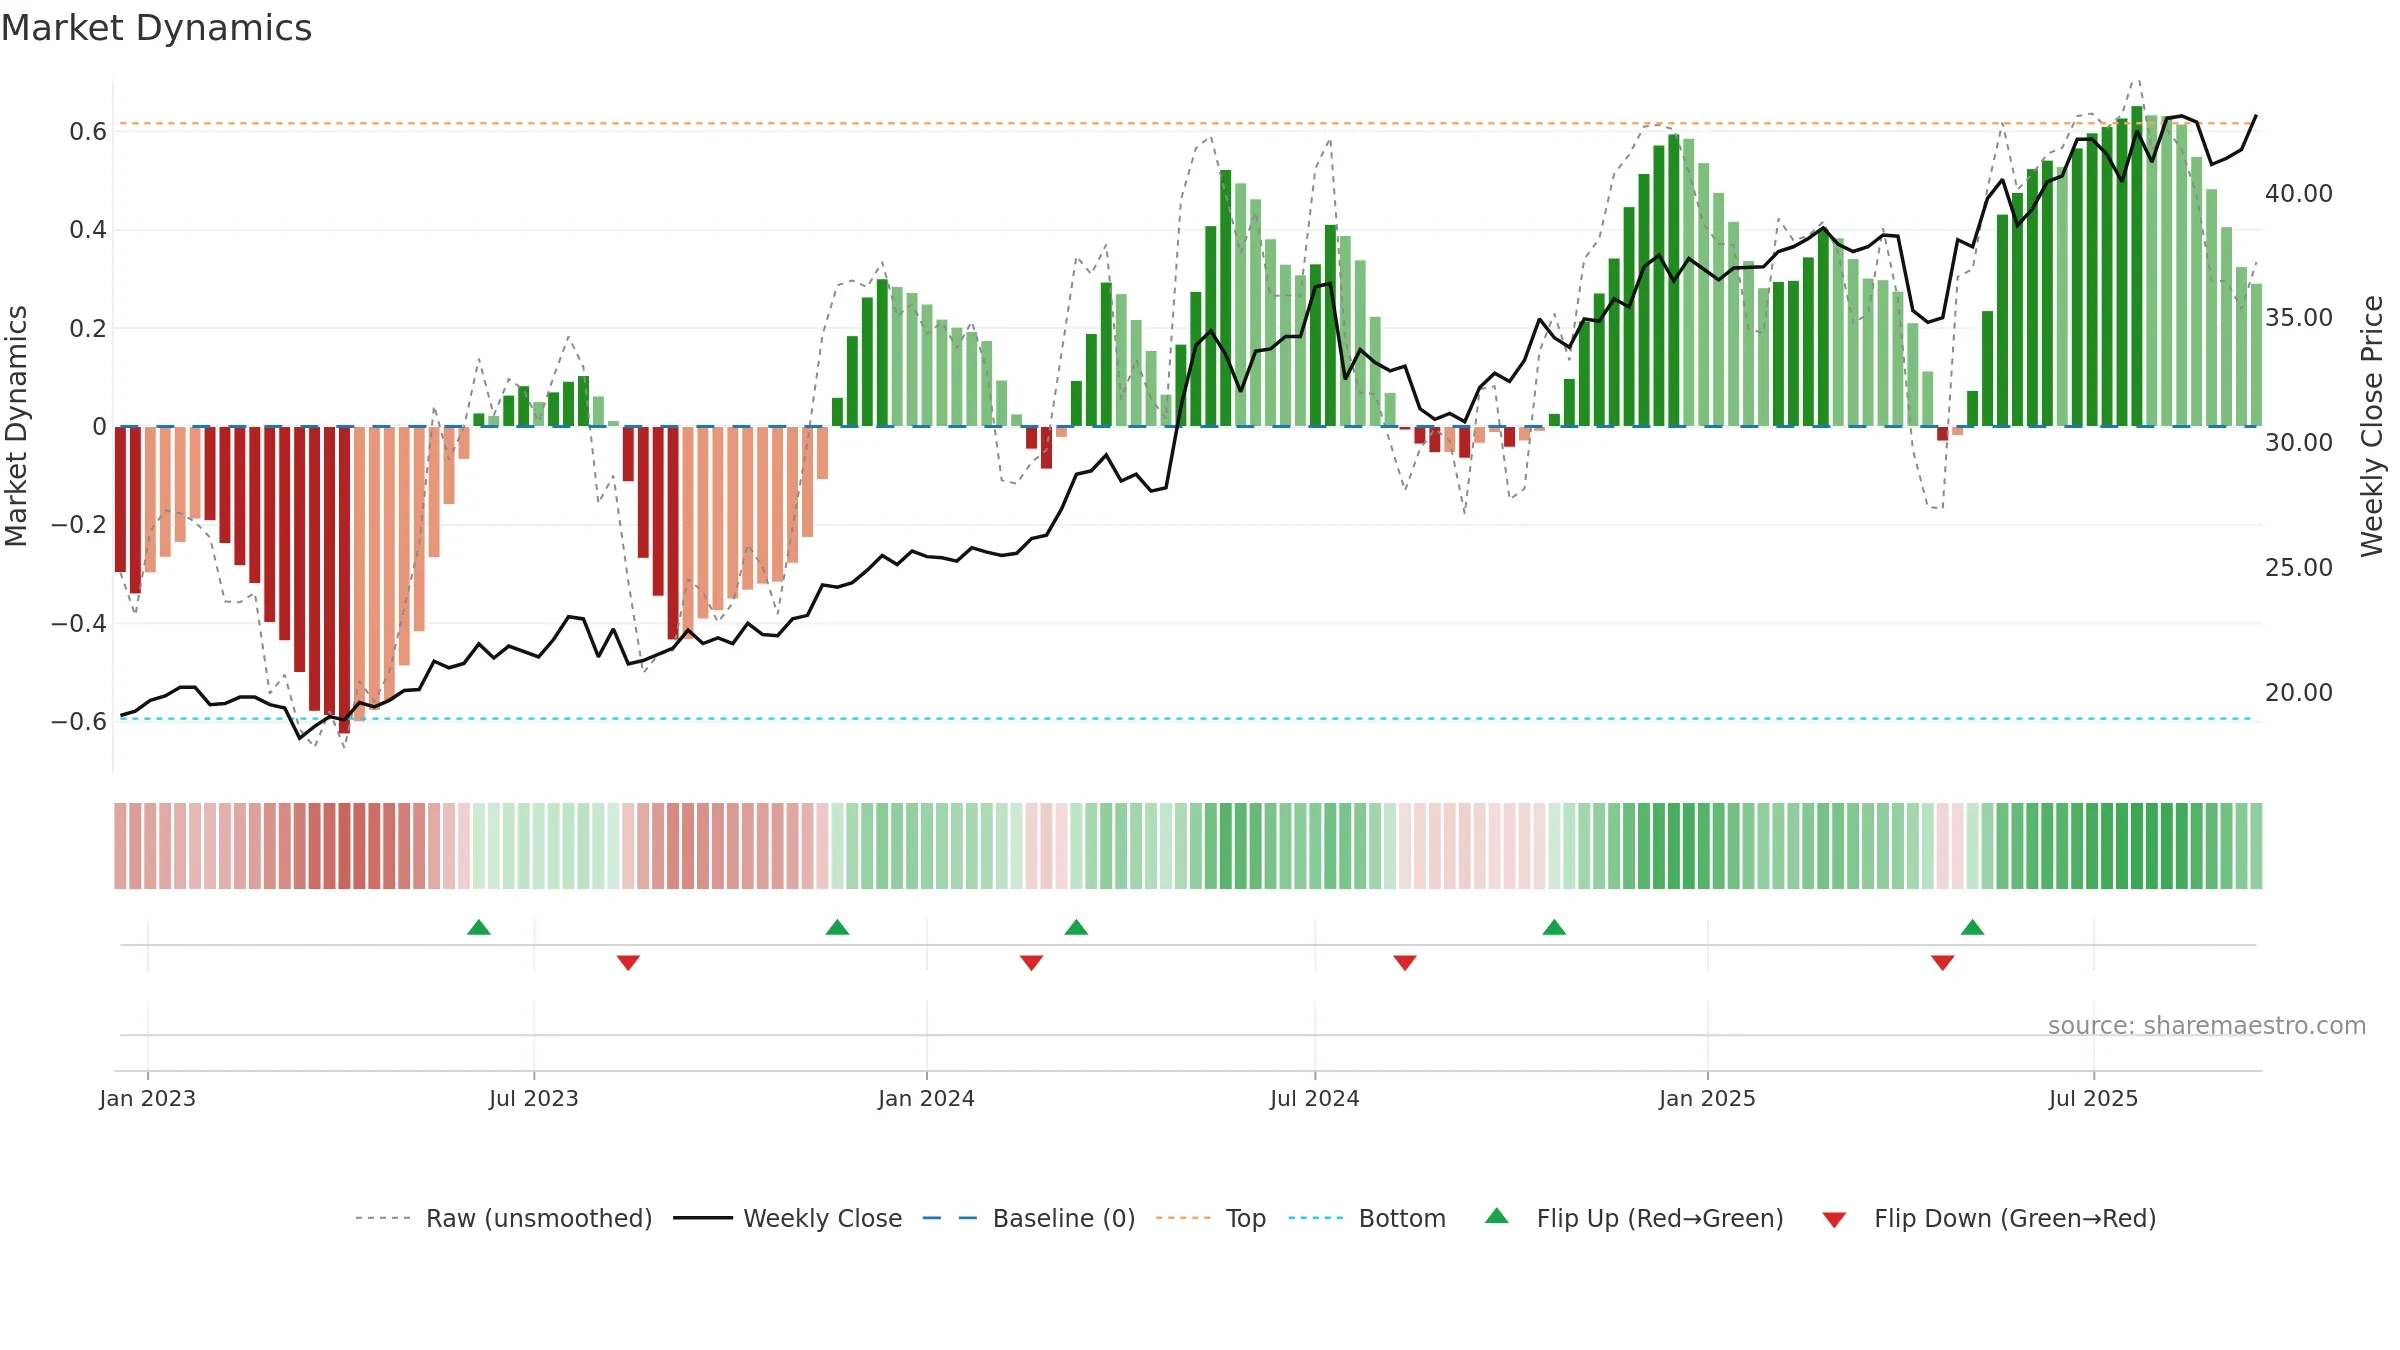
Task: Click the flip-up marker around March 2024
Action: pyautogui.click(x=1076, y=927)
